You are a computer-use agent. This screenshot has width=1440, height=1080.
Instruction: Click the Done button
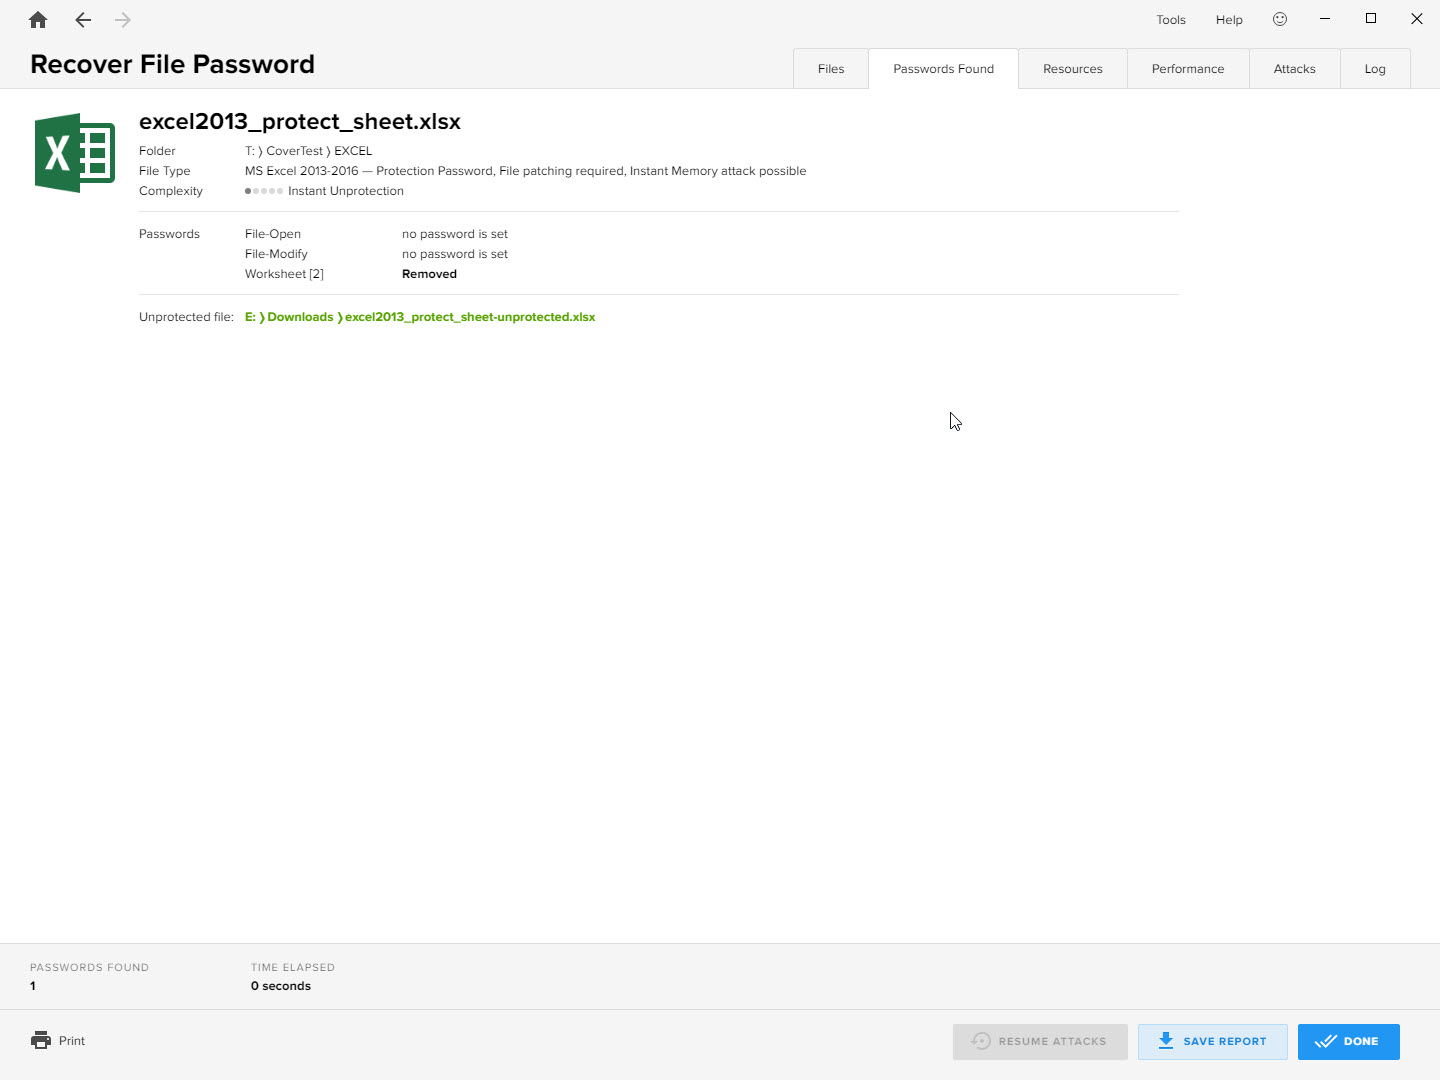[x=1348, y=1041]
